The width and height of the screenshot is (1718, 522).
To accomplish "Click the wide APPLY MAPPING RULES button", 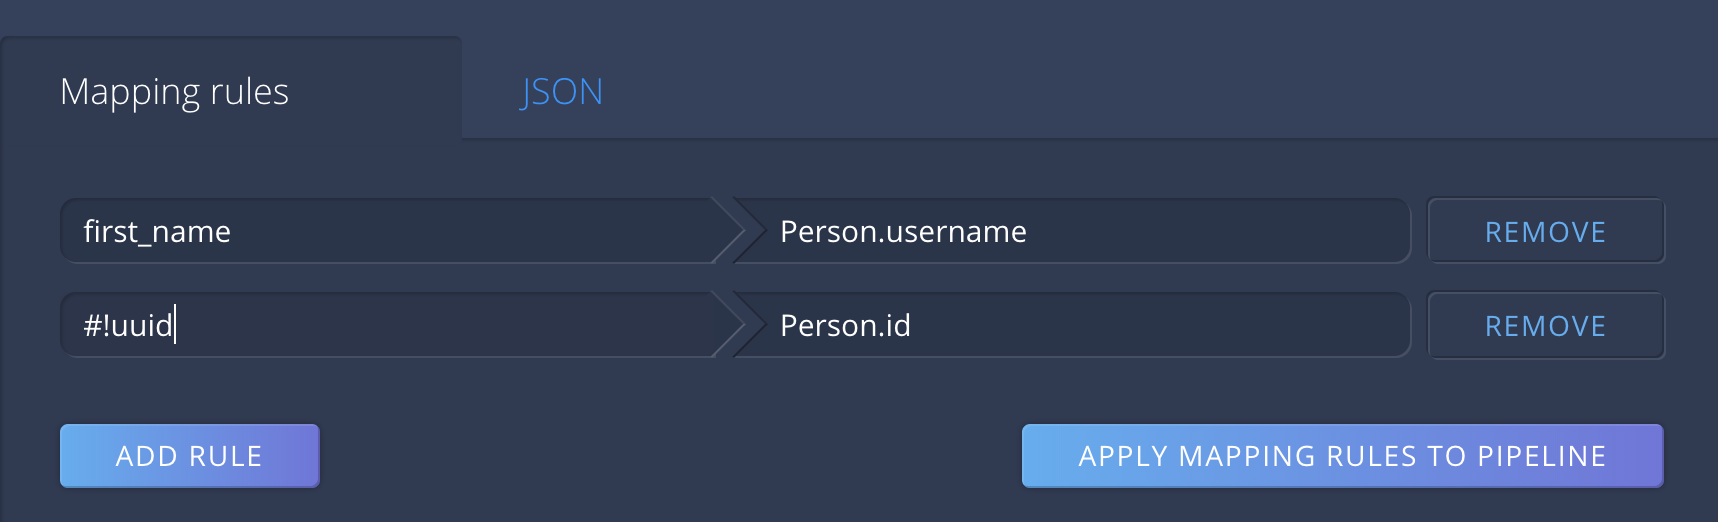I will 1342,456.
